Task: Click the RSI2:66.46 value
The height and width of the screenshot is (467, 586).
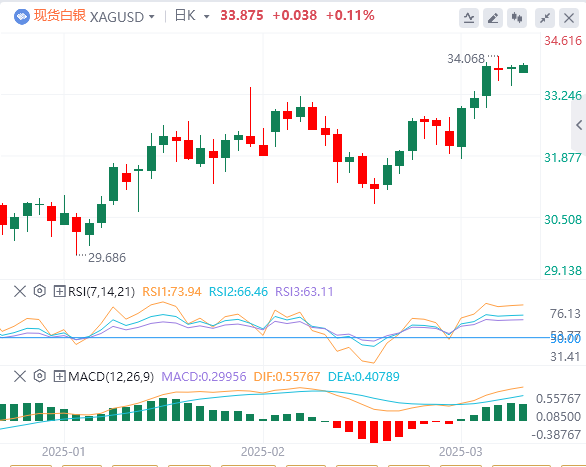Action: [x=238, y=291]
